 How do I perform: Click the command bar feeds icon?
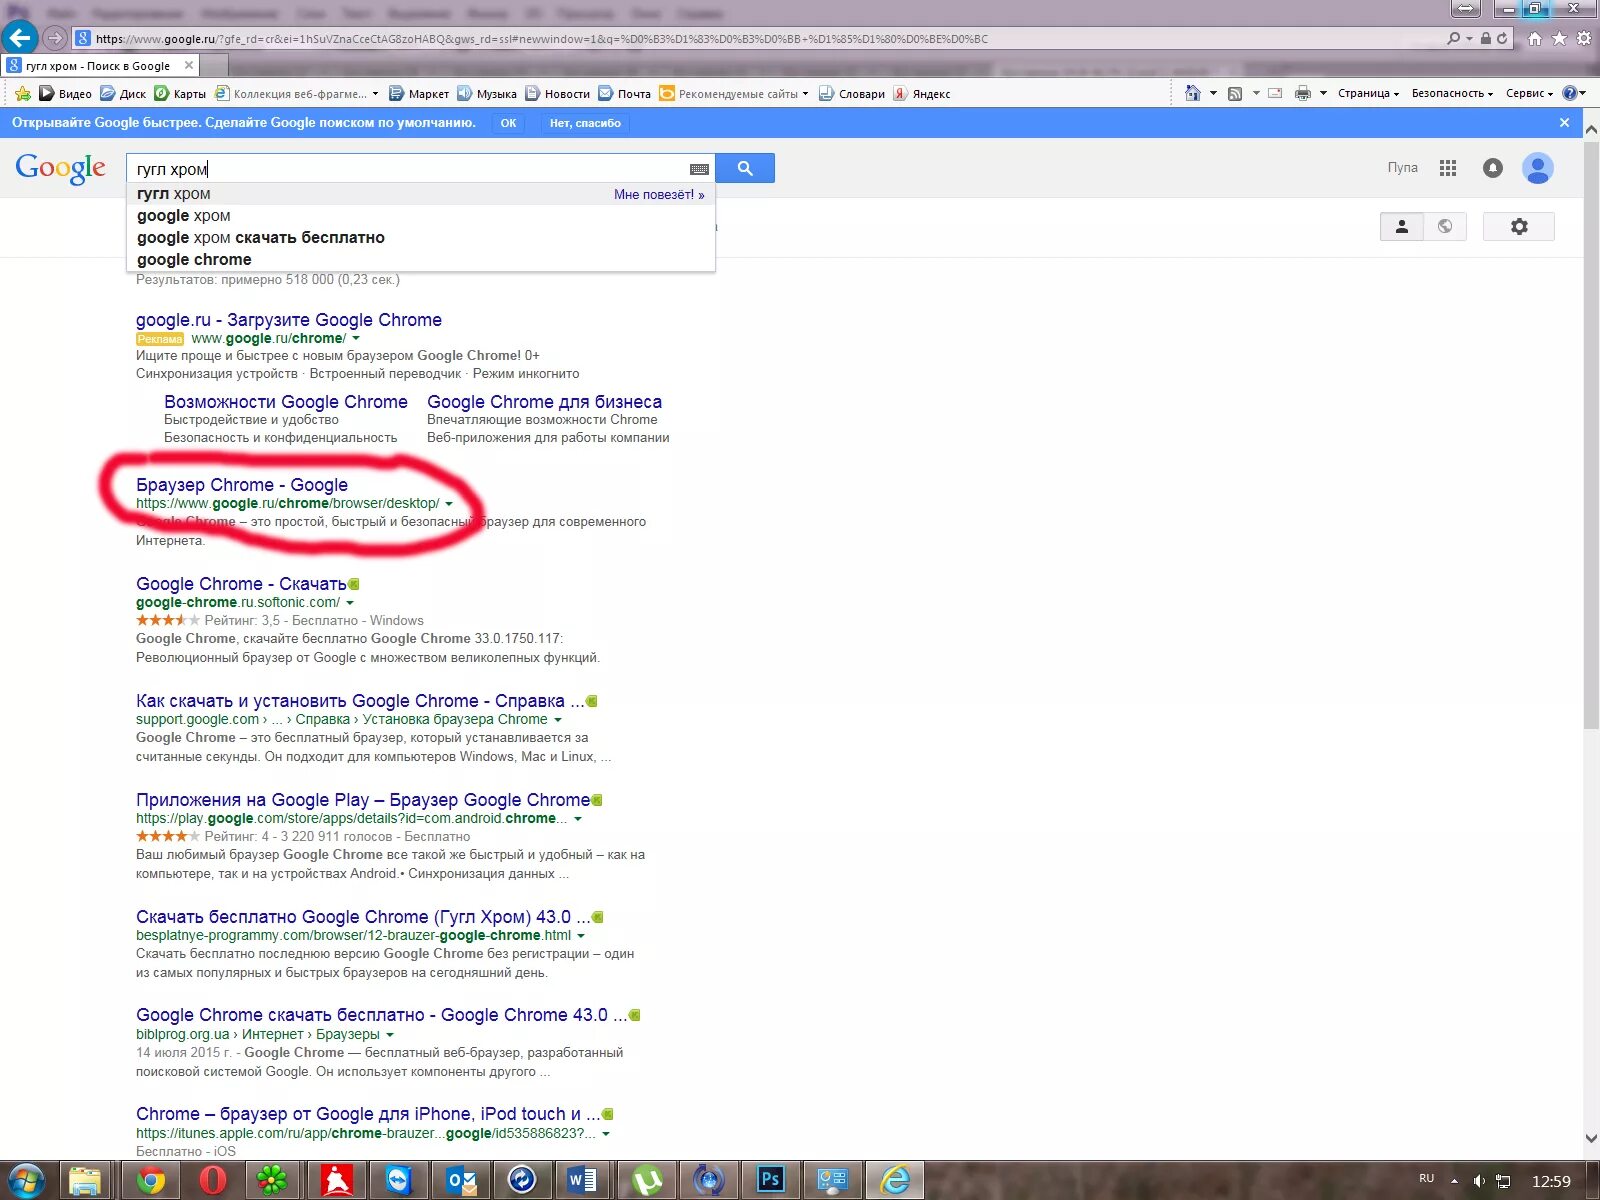point(1235,93)
